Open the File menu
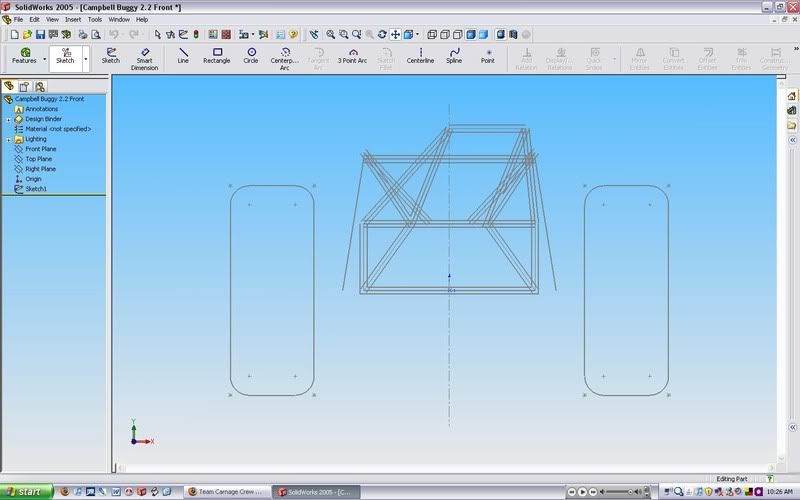Viewport: 800px width, 500px height. point(18,19)
